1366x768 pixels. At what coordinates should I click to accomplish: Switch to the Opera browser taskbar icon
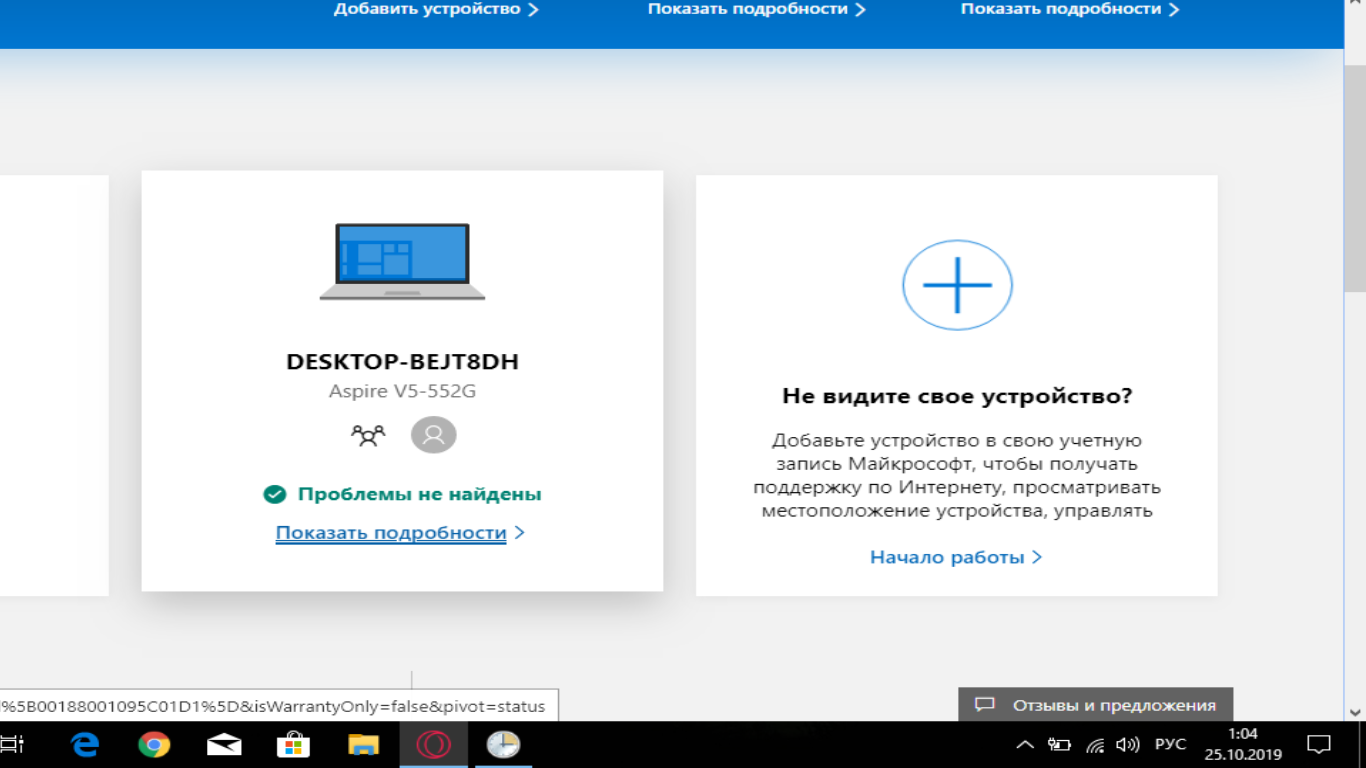tap(433, 745)
